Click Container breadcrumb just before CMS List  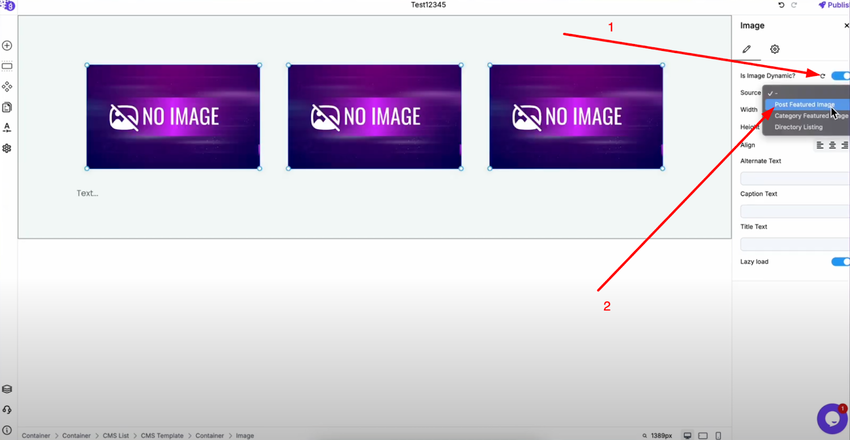click(x=76, y=436)
